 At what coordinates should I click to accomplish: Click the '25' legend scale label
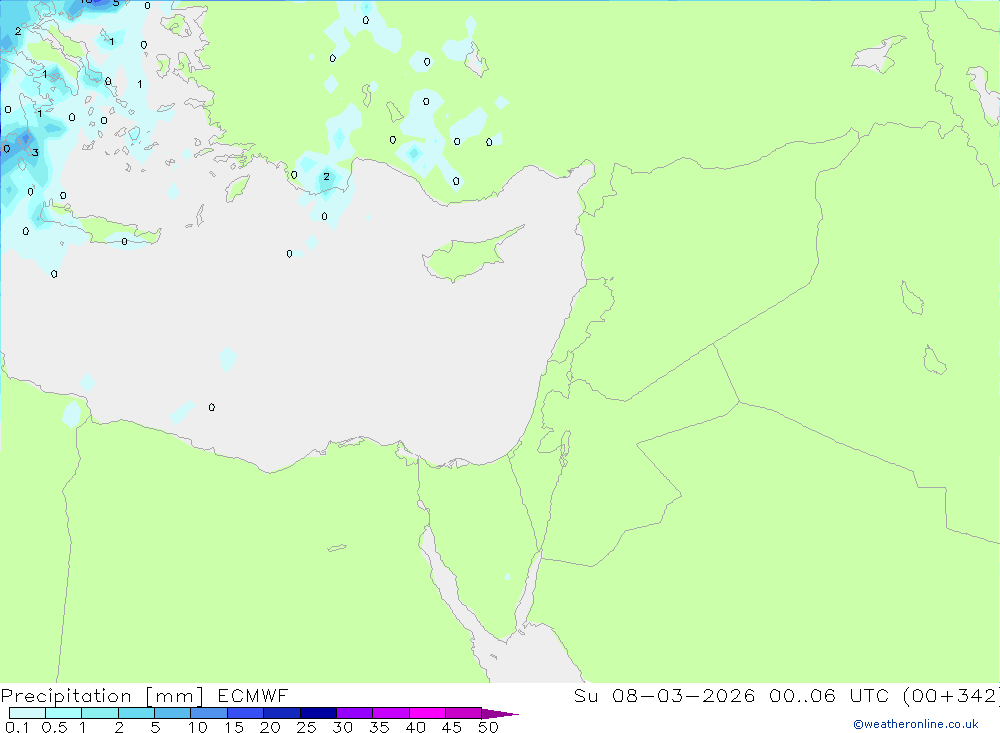tap(307, 727)
